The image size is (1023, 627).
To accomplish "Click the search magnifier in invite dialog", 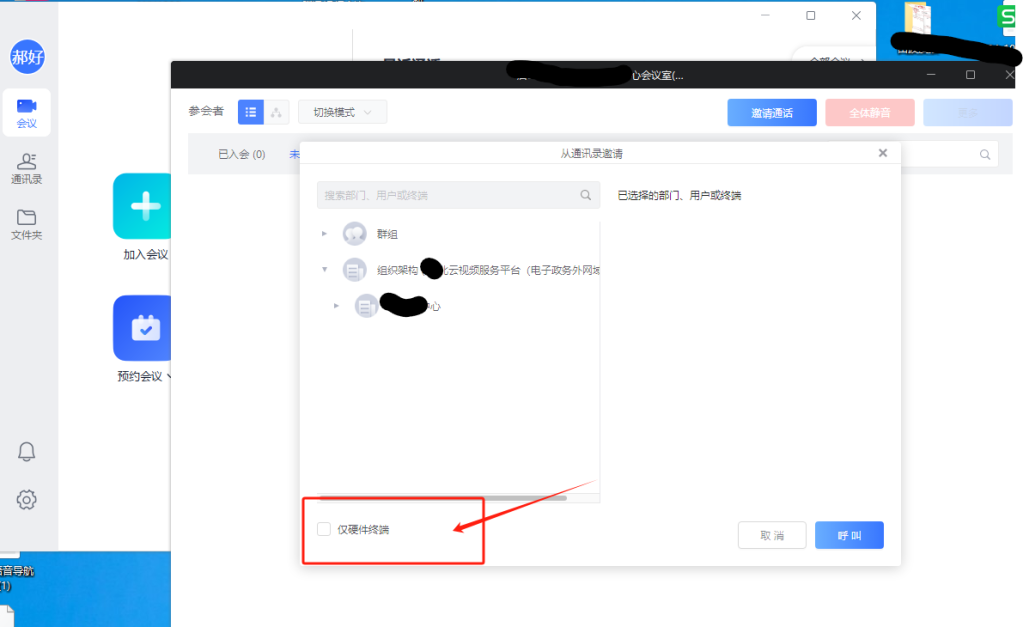I will [x=586, y=195].
